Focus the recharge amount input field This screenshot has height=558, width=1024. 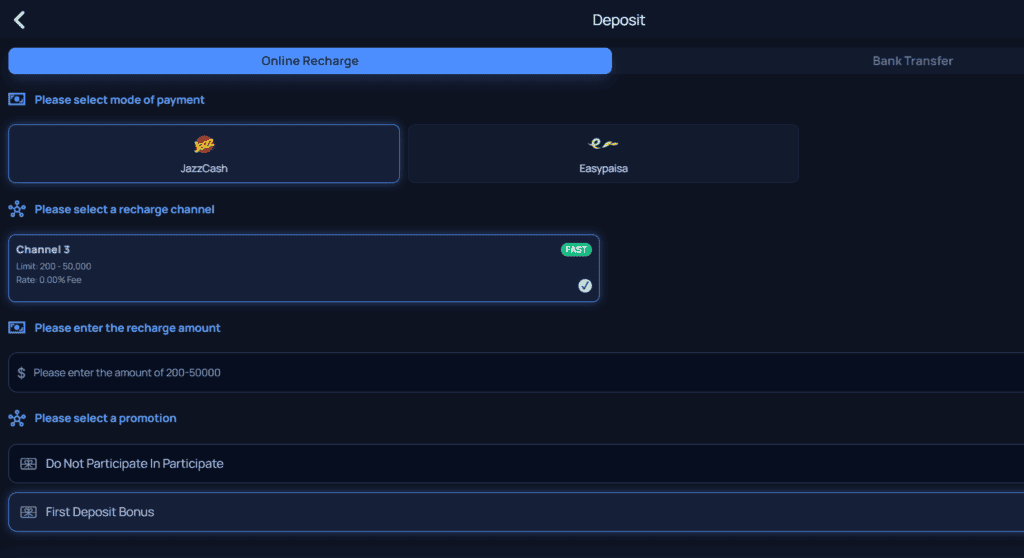click(x=516, y=372)
